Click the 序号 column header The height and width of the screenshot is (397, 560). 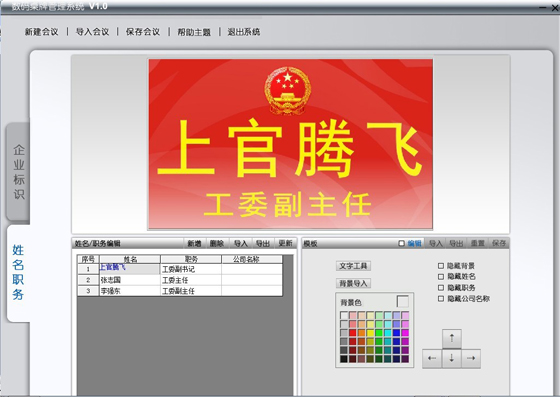tap(88, 259)
